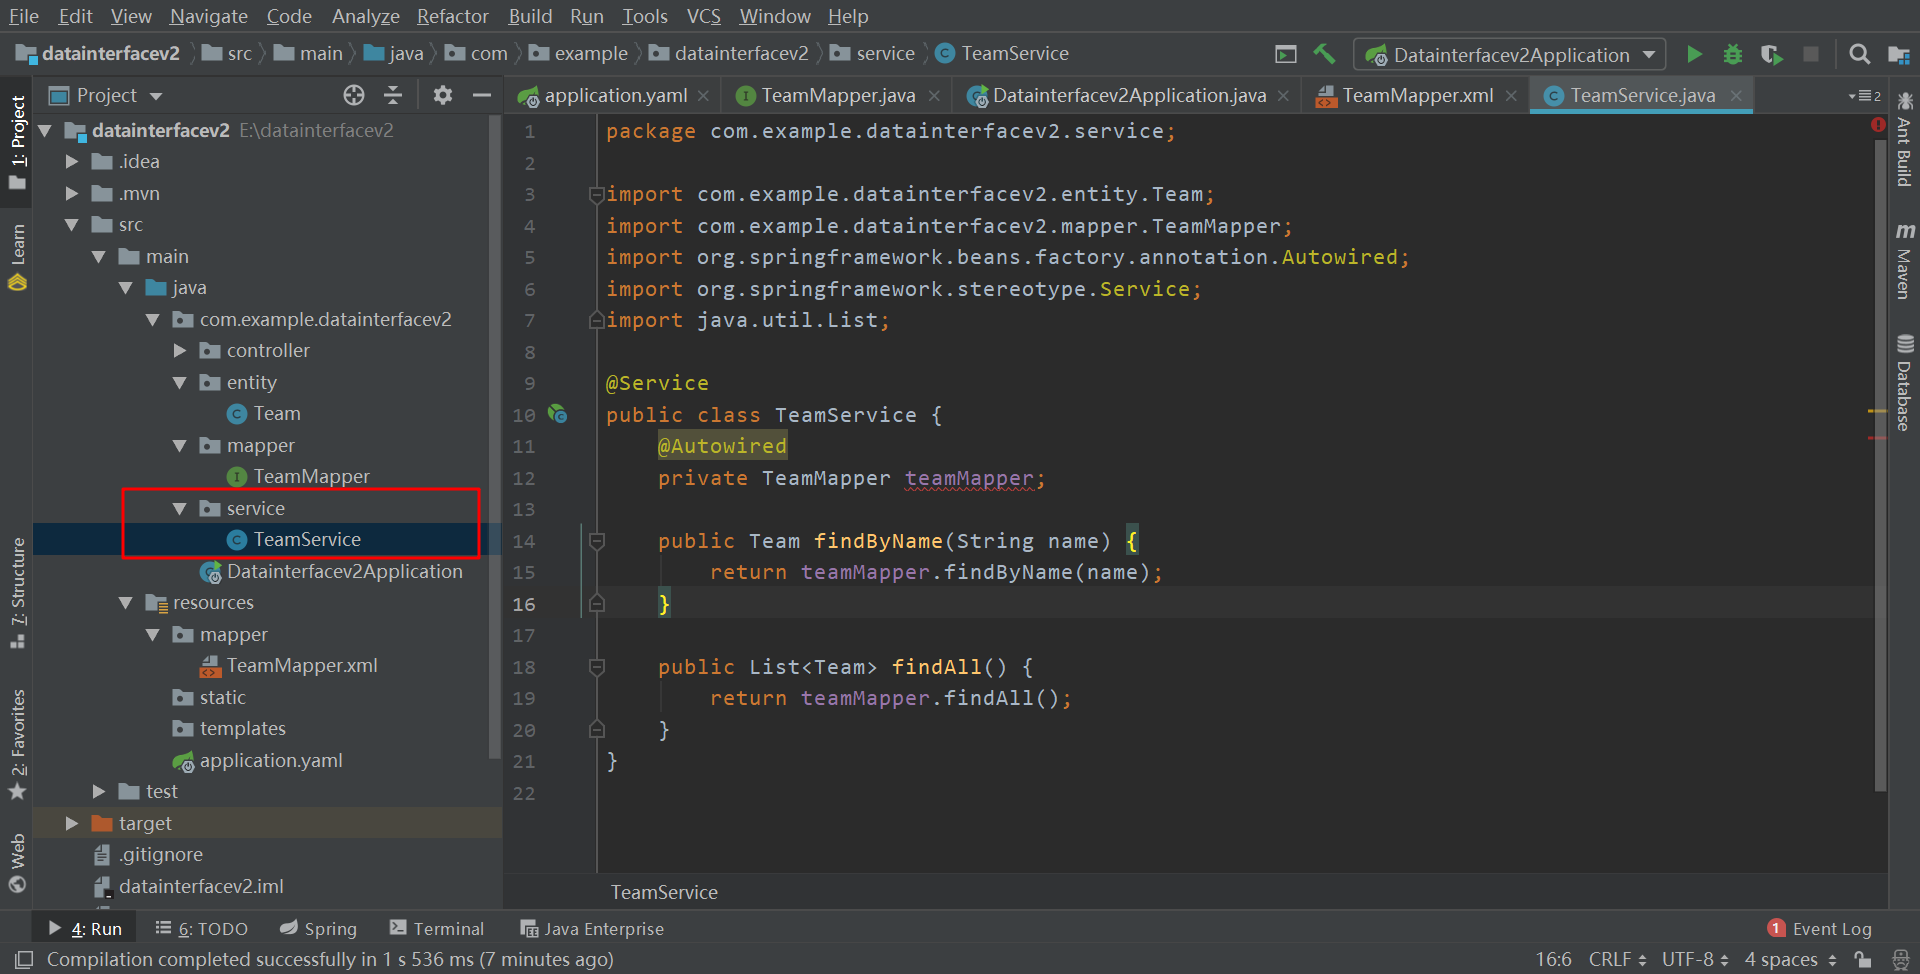Build project with the hammer icon
Image resolution: width=1920 pixels, height=974 pixels.
[1325, 54]
